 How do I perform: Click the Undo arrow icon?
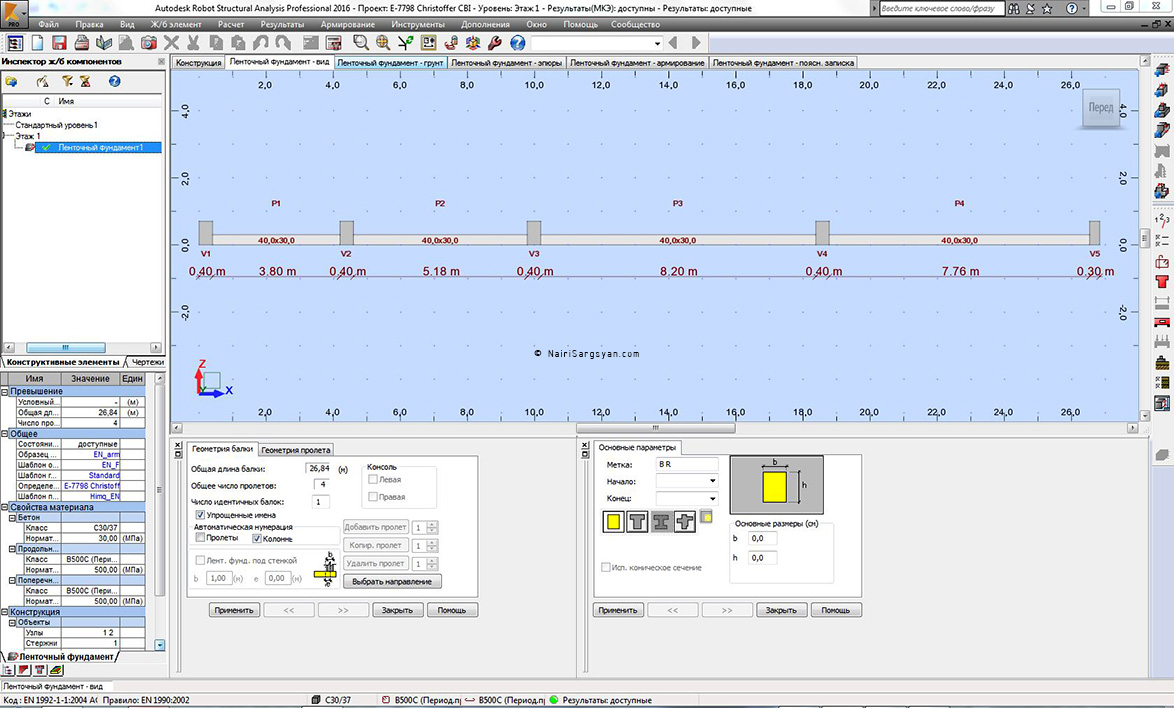[x=261, y=43]
